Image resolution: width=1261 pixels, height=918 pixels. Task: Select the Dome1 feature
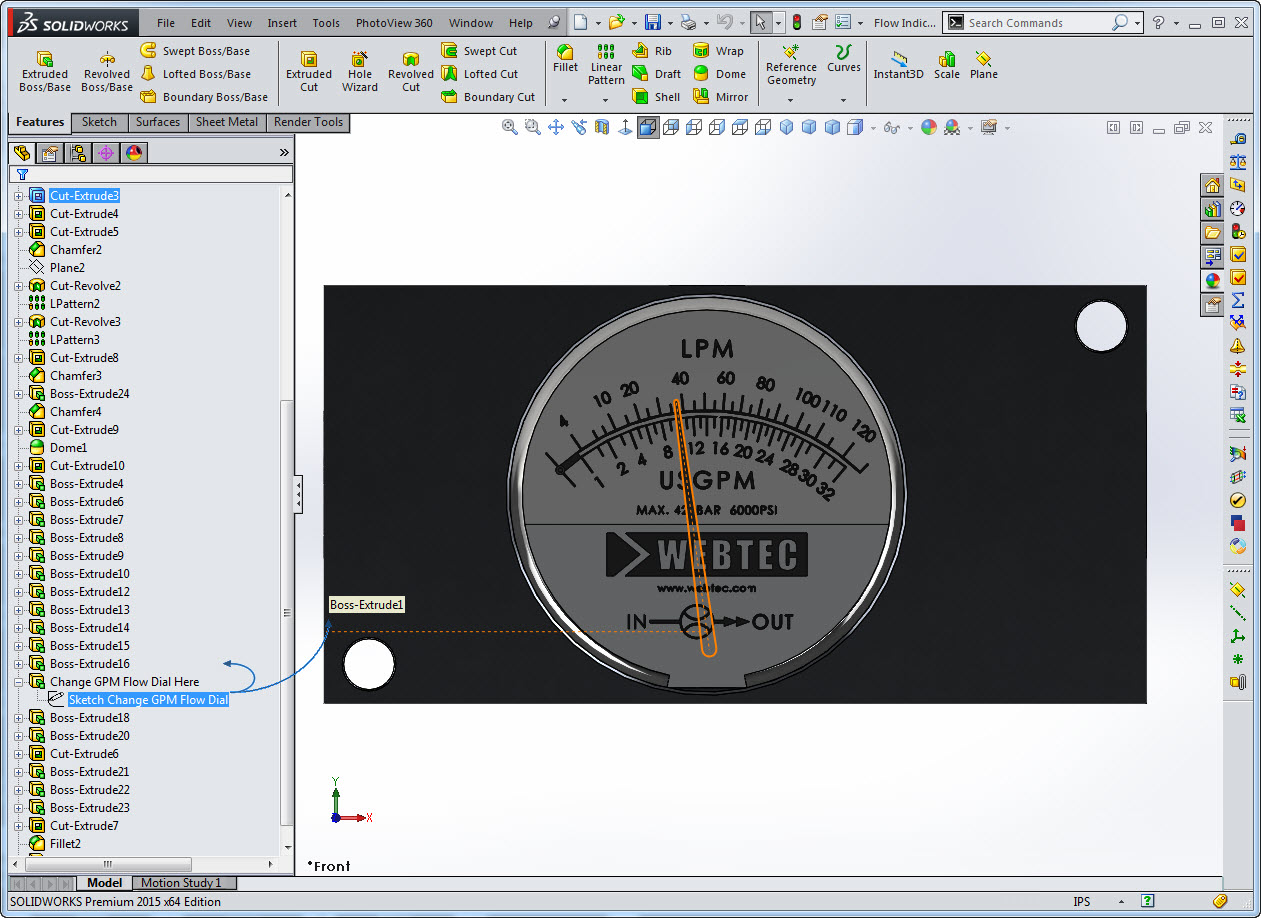(68, 448)
